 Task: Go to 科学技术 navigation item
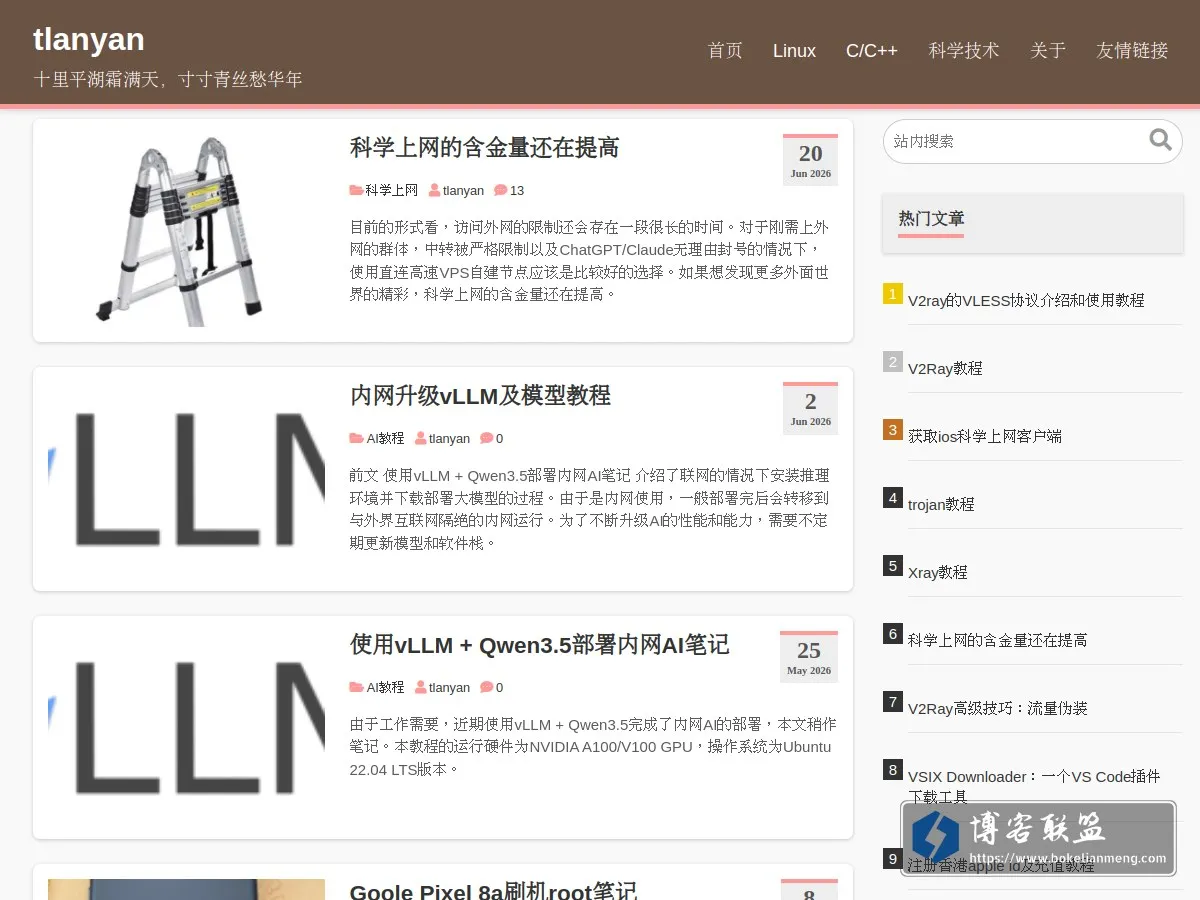(x=964, y=51)
